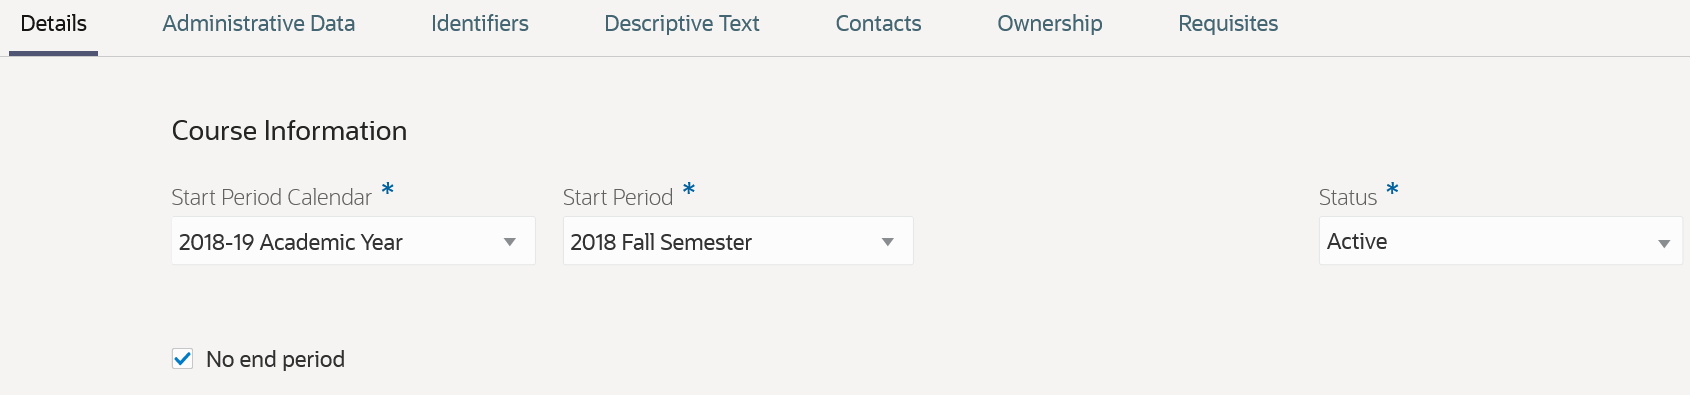Open the Contacts tab

878,24
